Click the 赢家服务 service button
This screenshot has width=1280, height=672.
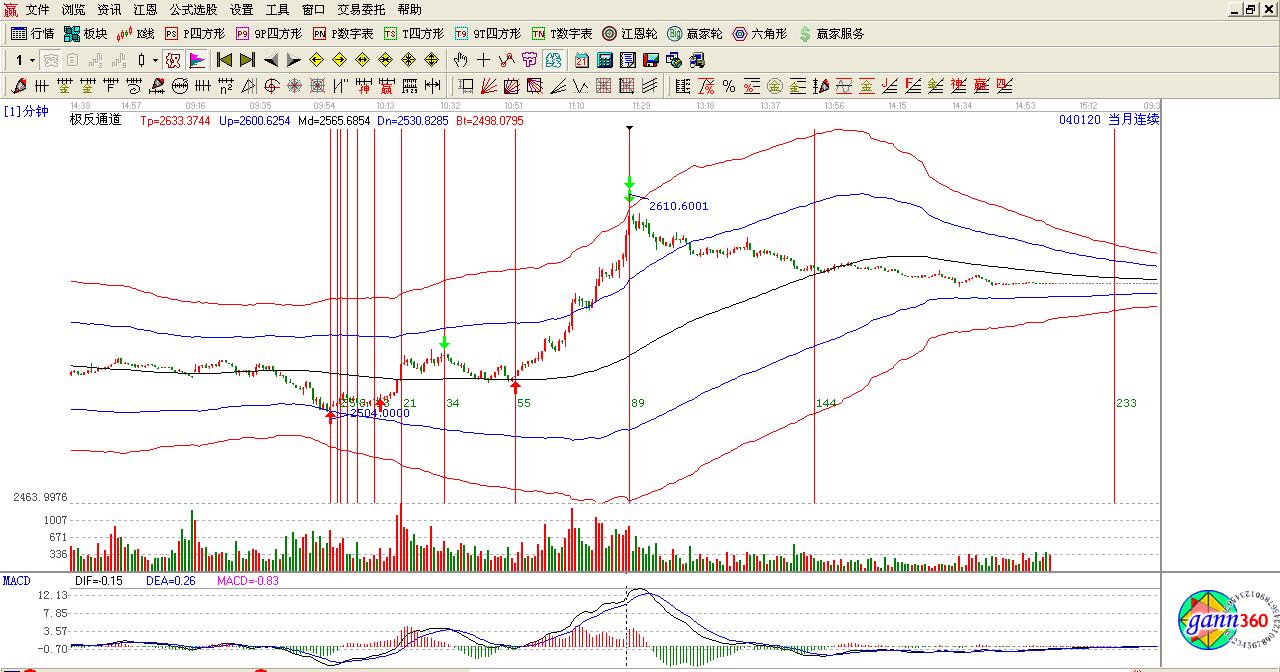tap(832, 34)
